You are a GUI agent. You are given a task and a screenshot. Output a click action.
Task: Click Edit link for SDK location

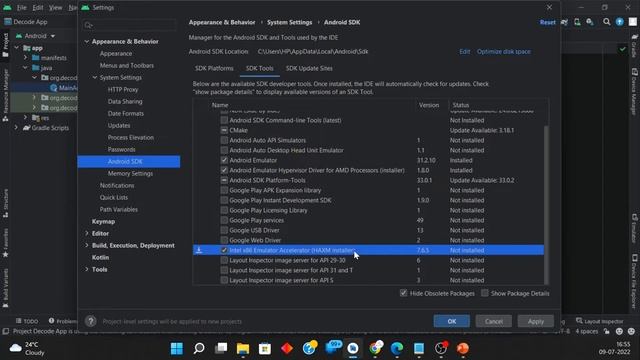click(x=464, y=51)
